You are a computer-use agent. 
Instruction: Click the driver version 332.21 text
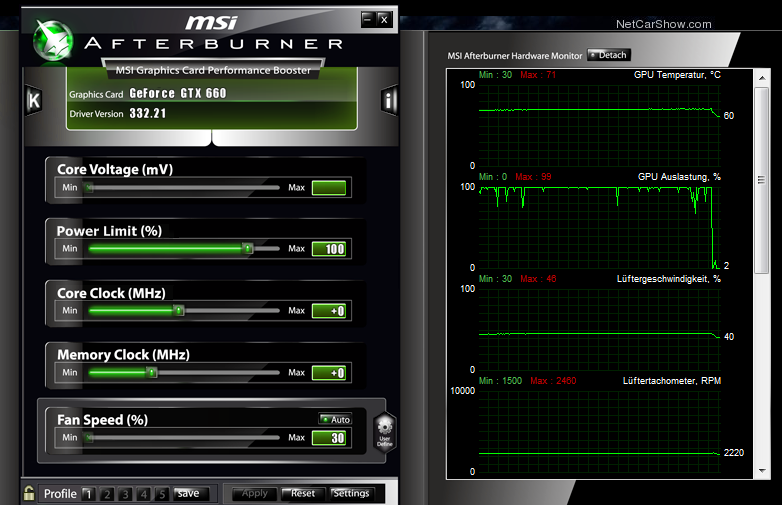[x=148, y=113]
